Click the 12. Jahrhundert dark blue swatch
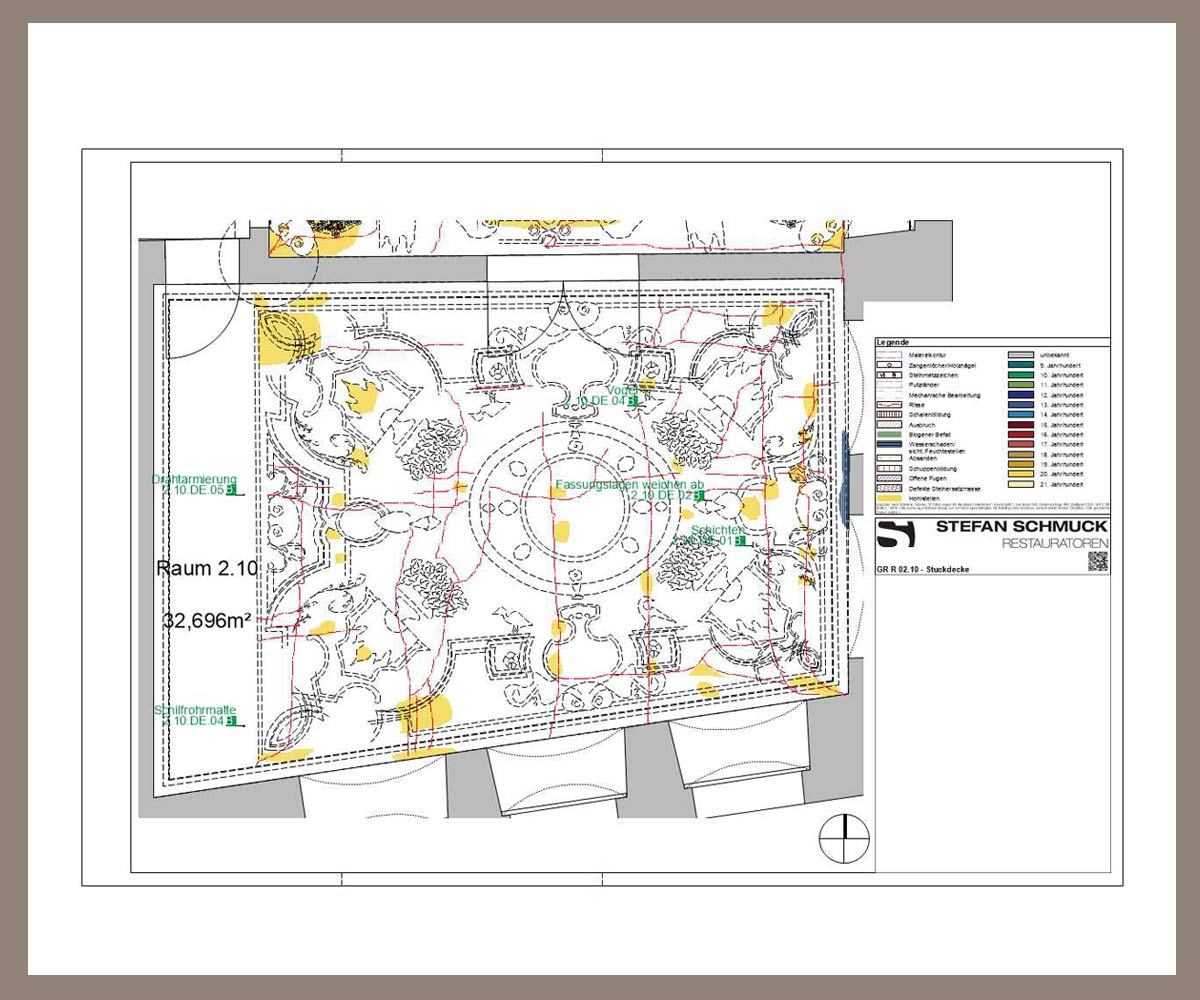The height and width of the screenshot is (1000, 1200). pyautogui.click(x=1022, y=395)
